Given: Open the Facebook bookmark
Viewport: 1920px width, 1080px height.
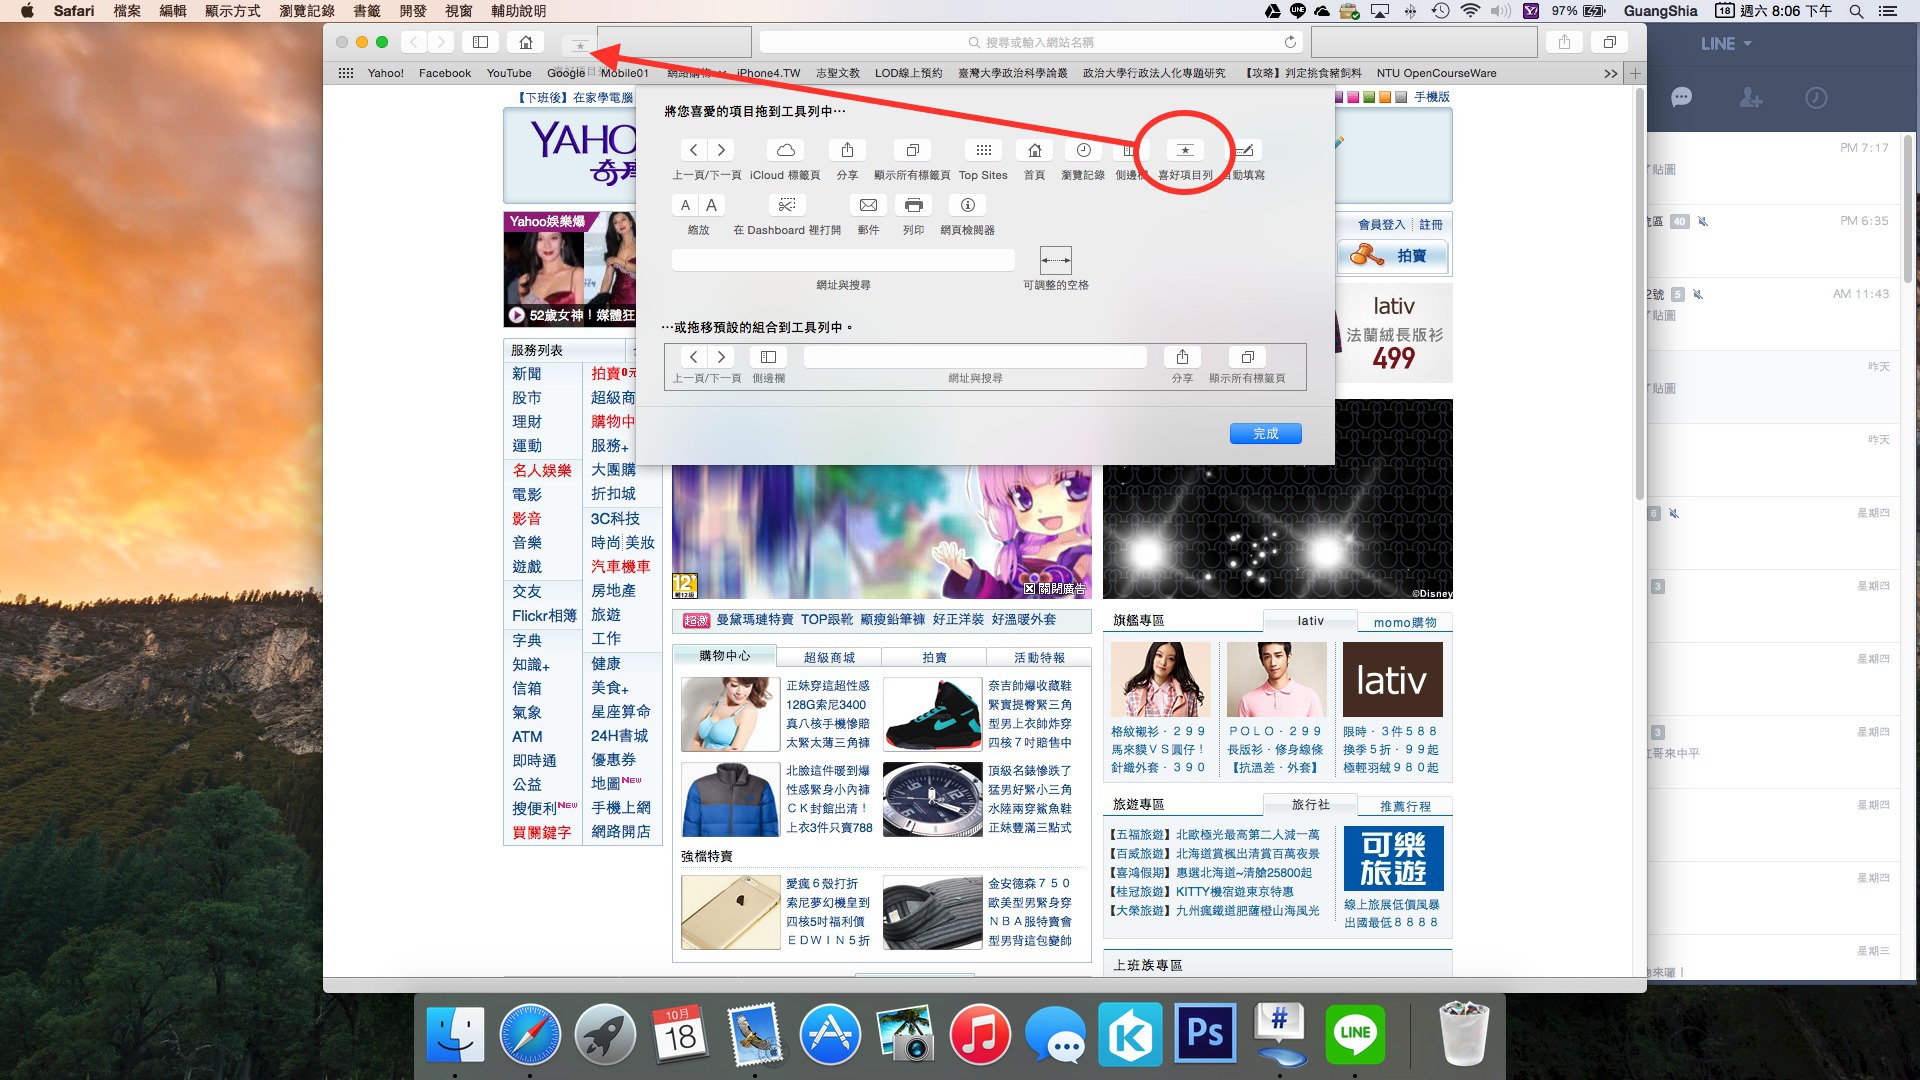Looking at the screenshot, I should pos(445,73).
